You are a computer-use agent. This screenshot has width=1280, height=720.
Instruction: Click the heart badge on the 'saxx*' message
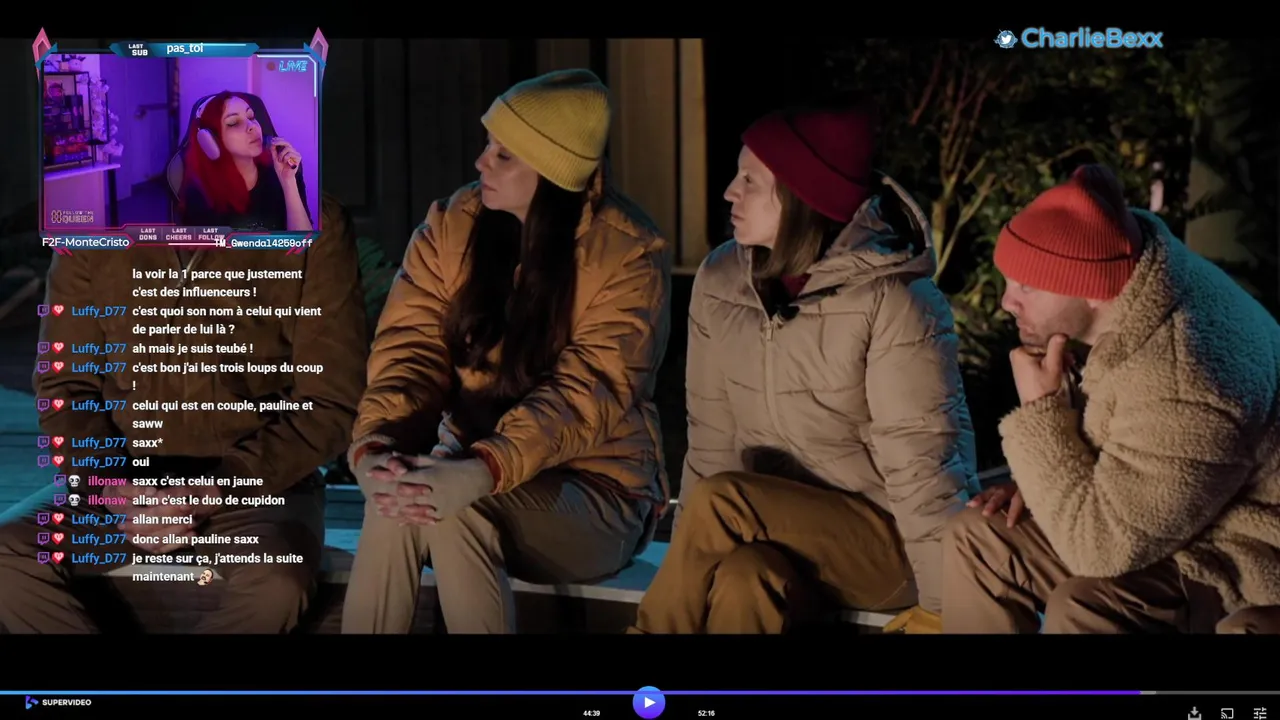click(58, 442)
